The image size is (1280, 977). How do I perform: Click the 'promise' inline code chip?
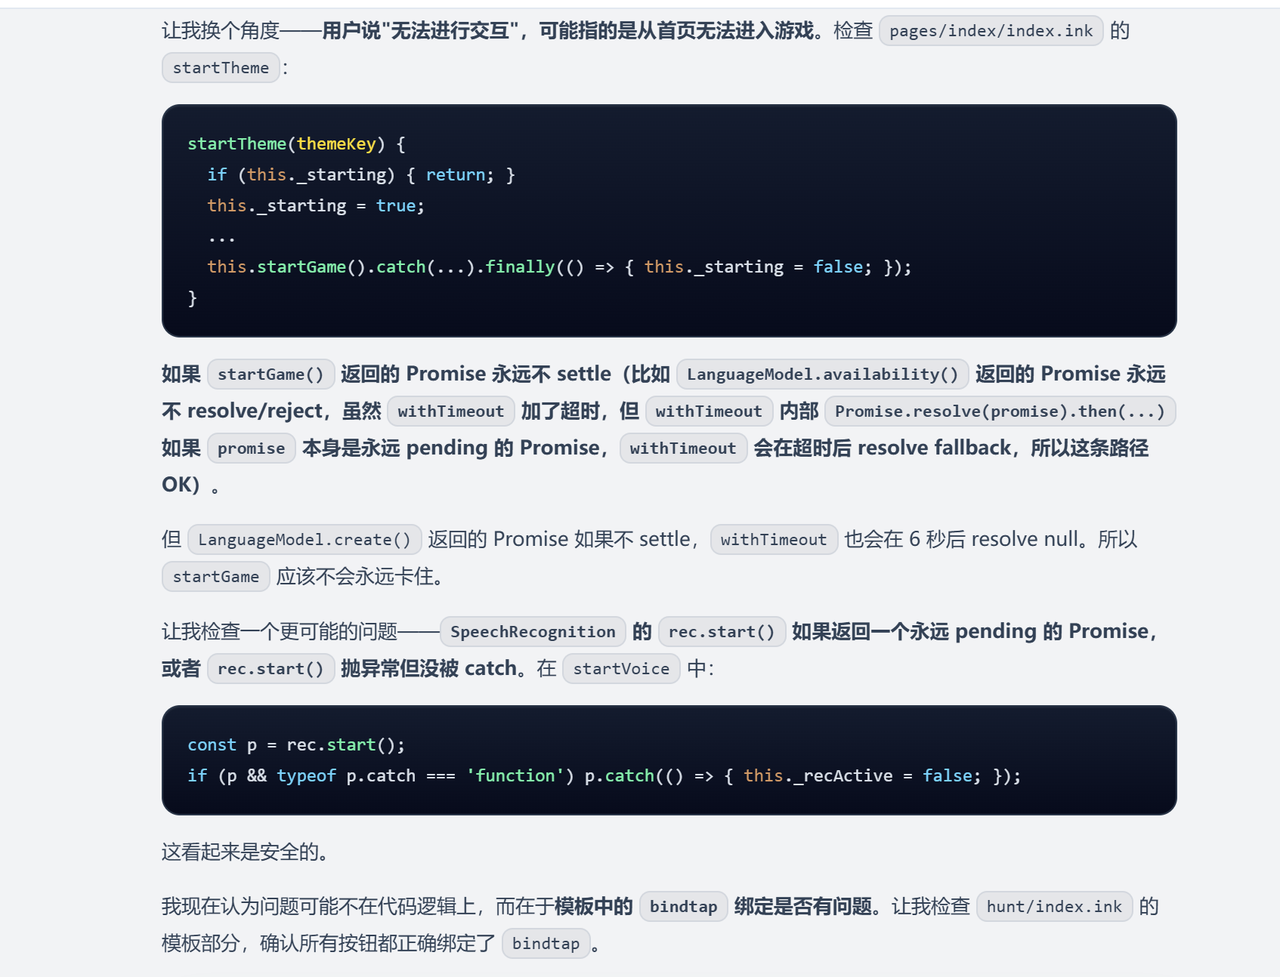(251, 448)
